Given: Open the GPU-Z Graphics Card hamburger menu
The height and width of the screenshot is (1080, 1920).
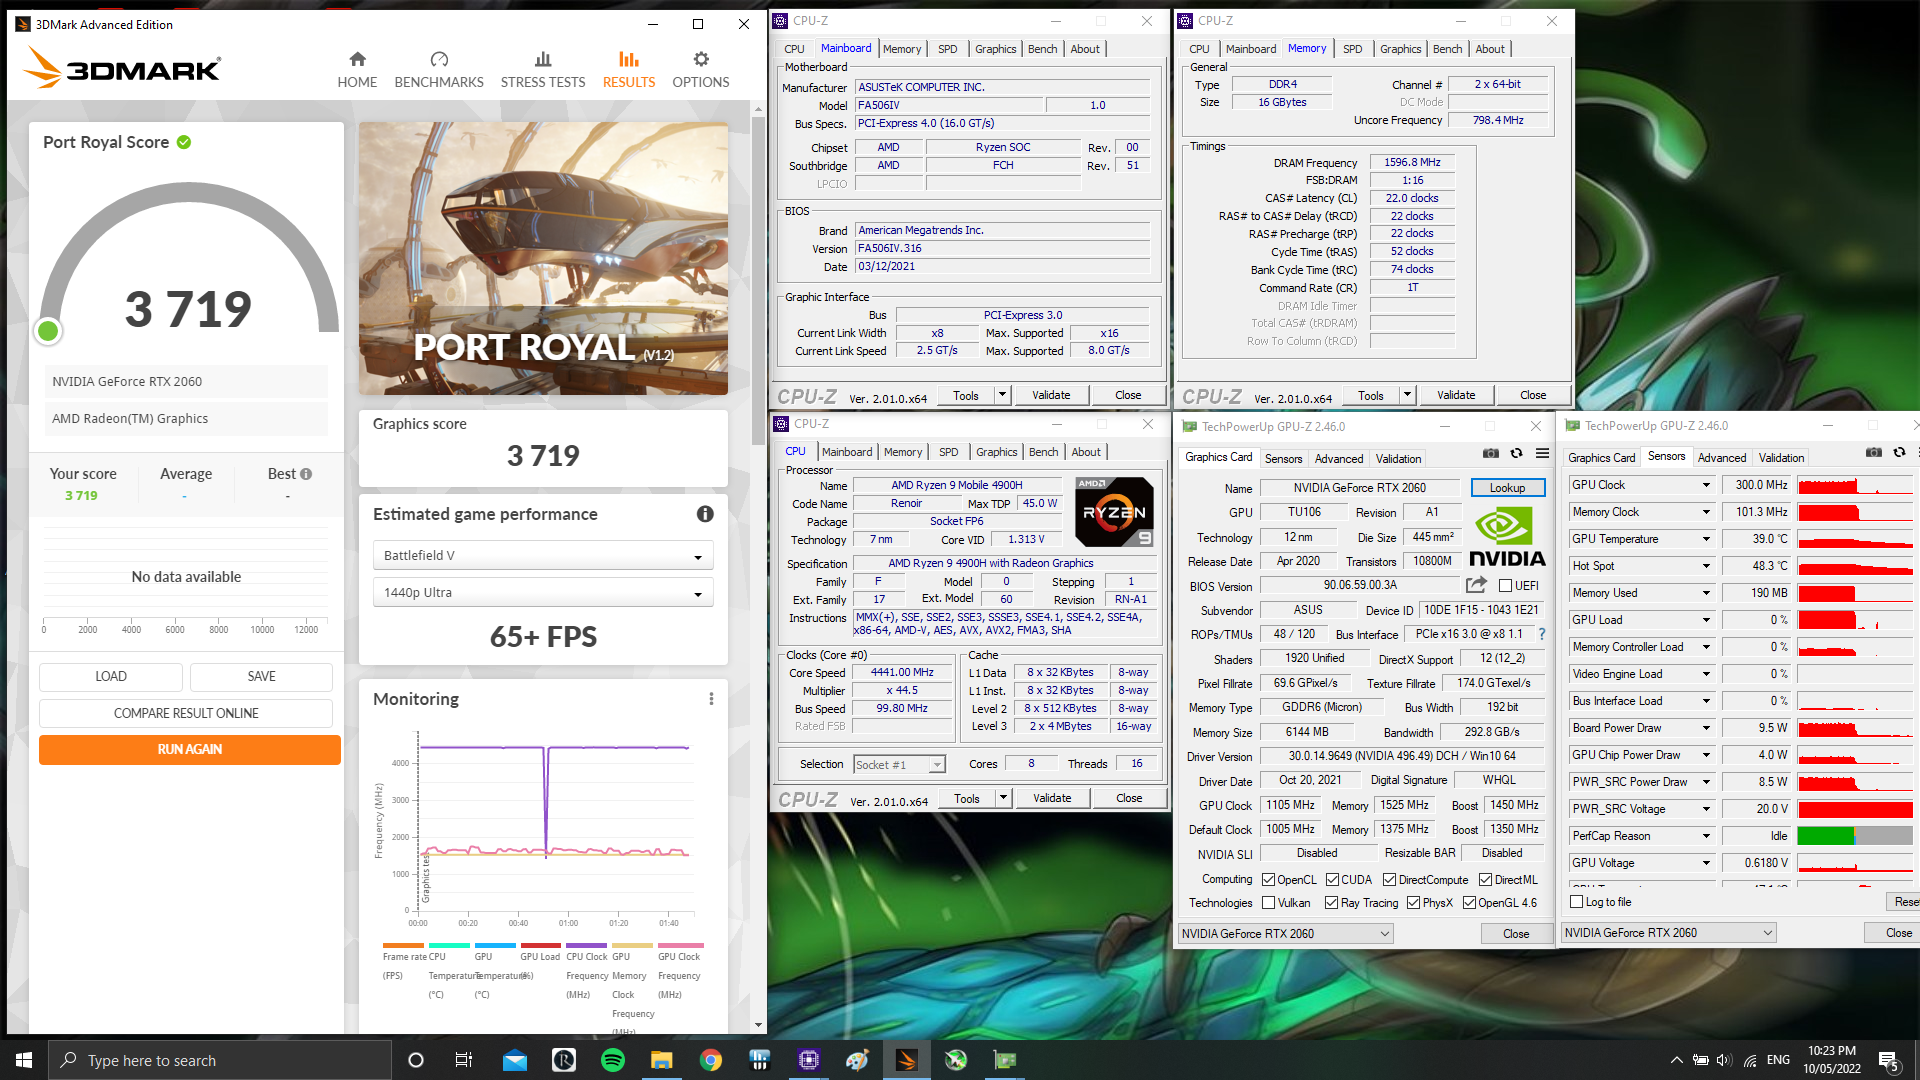Looking at the screenshot, I should (1542, 454).
